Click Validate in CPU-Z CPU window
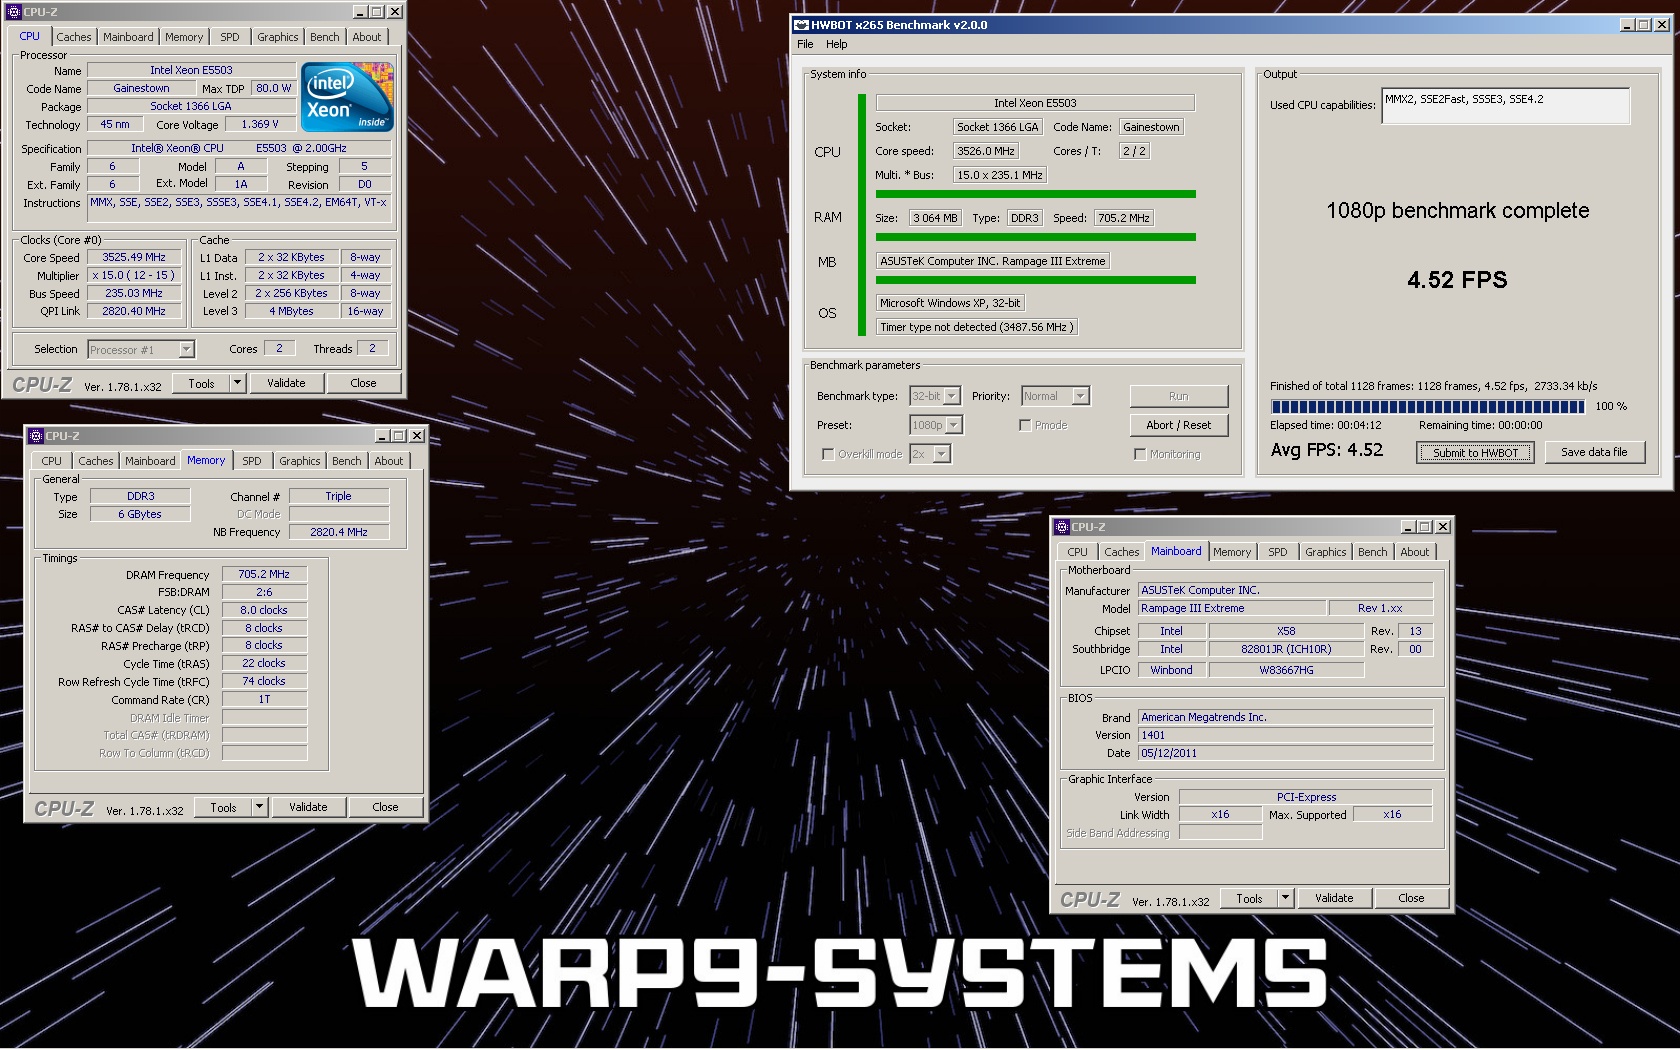The height and width of the screenshot is (1050, 1680). (286, 383)
